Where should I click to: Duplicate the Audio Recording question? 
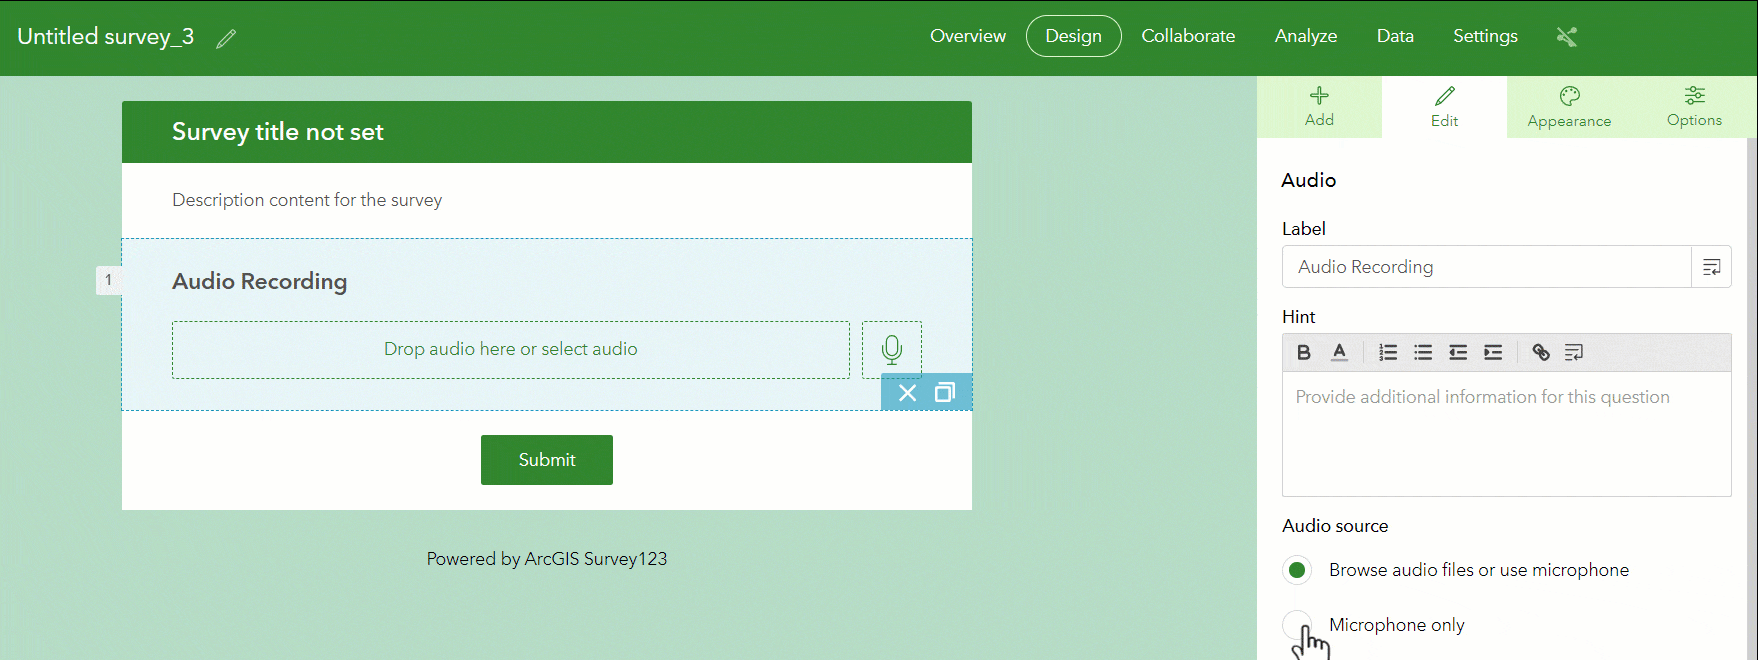tap(944, 393)
